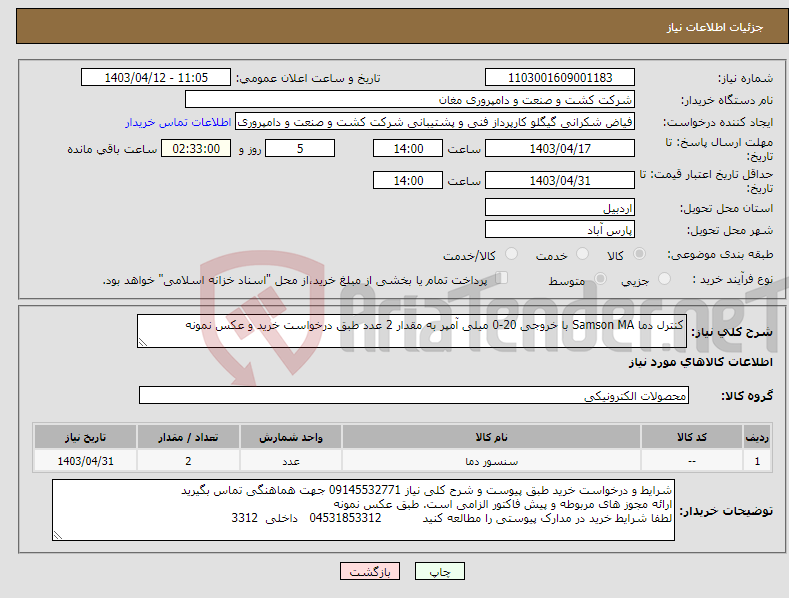Click the طبقه بندی موضوعی label
The width and height of the screenshot is (789, 598).
pyautogui.click(x=720, y=254)
